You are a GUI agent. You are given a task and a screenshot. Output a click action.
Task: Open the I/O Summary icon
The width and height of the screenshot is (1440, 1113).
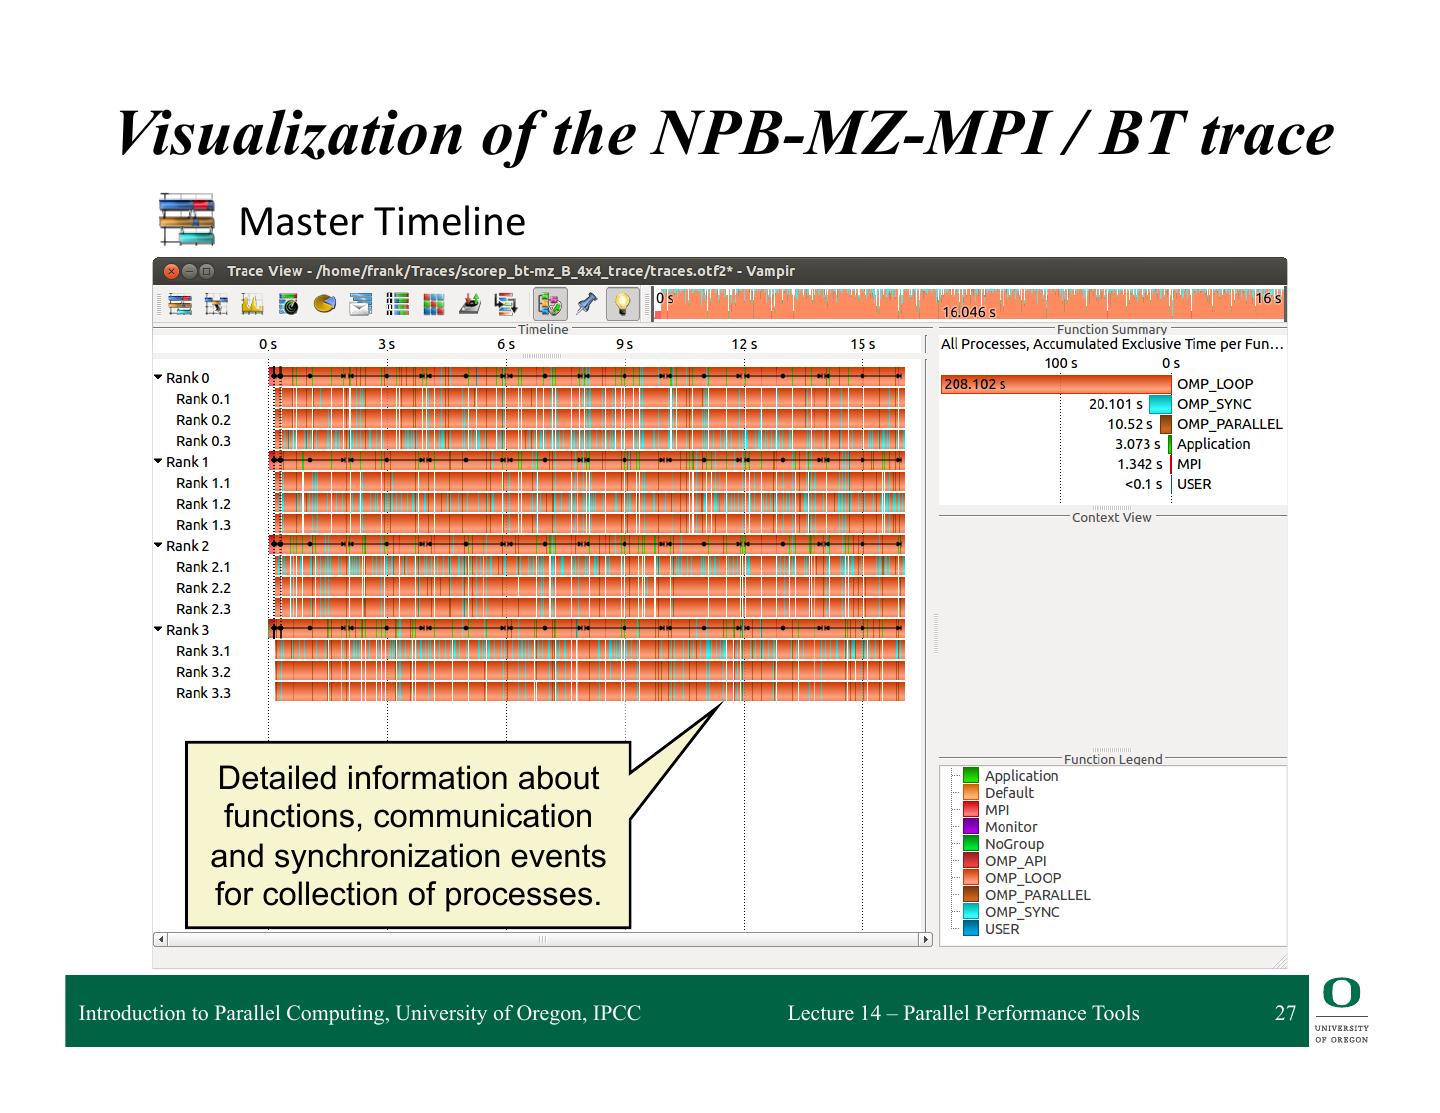point(469,304)
